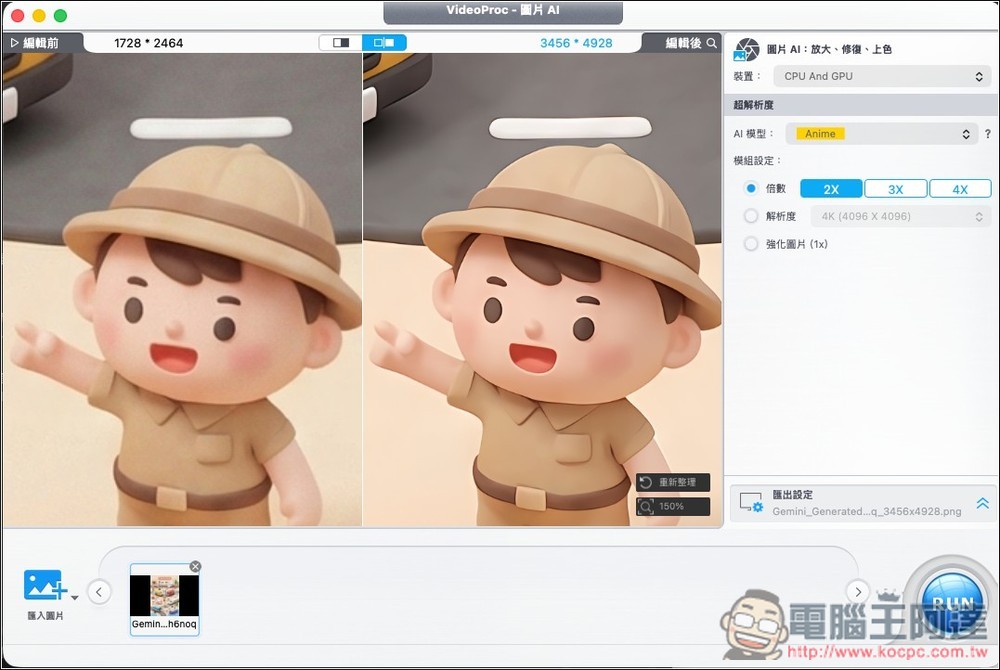Select the 強化圖片 (1x) radio option
The width and height of the screenshot is (1000, 670).
click(x=751, y=243)
